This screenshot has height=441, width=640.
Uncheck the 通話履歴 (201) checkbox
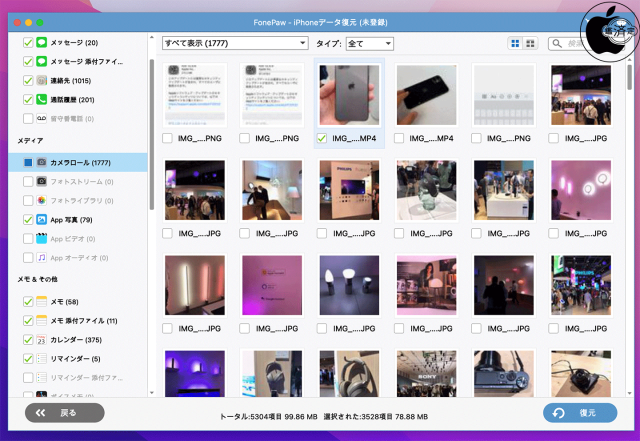28,100
